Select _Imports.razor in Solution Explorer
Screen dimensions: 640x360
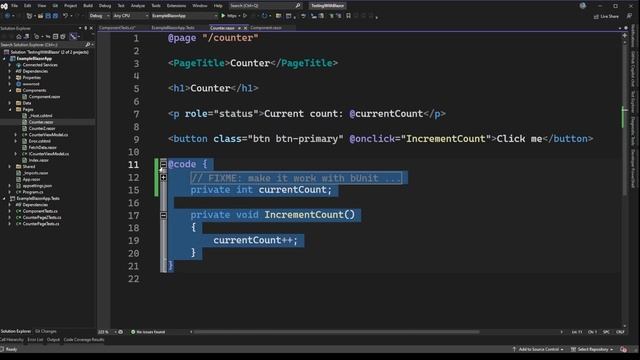[x=35, y=173]
